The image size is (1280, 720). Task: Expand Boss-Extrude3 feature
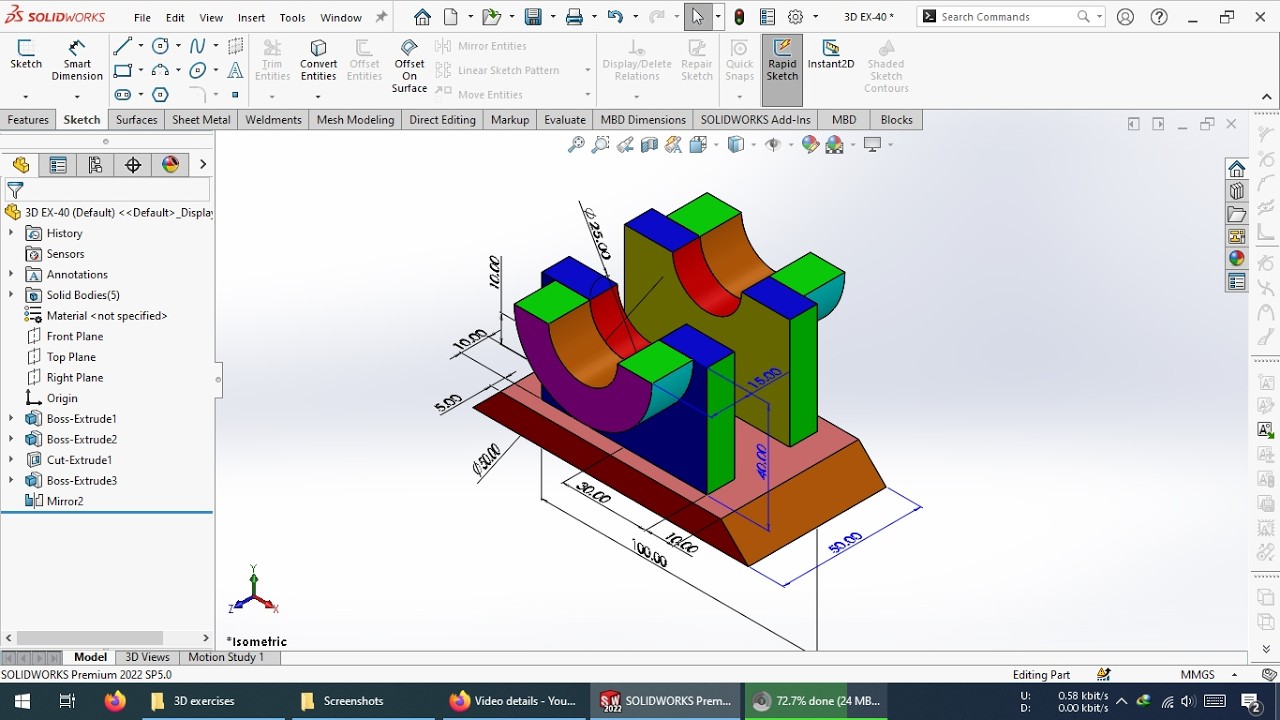[11, 481]
